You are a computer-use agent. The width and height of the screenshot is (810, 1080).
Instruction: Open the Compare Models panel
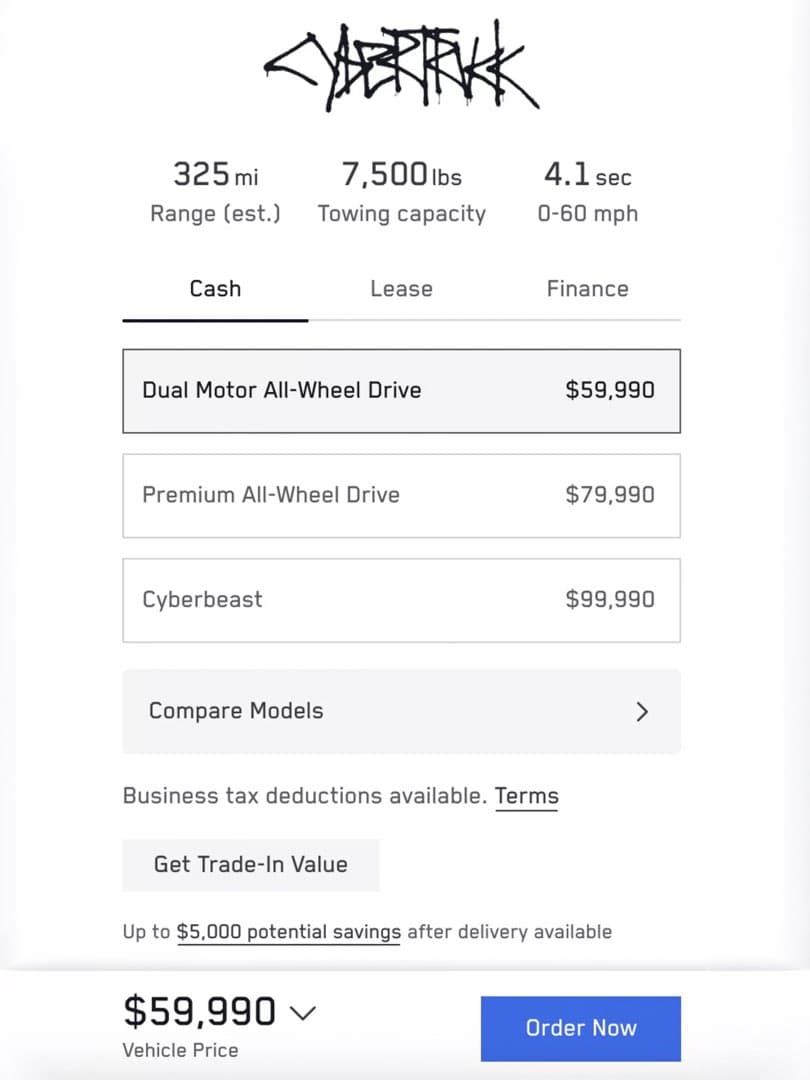point(402,711)
